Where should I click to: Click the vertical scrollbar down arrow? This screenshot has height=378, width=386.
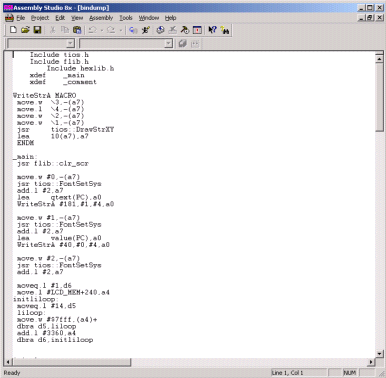point(379,353)
